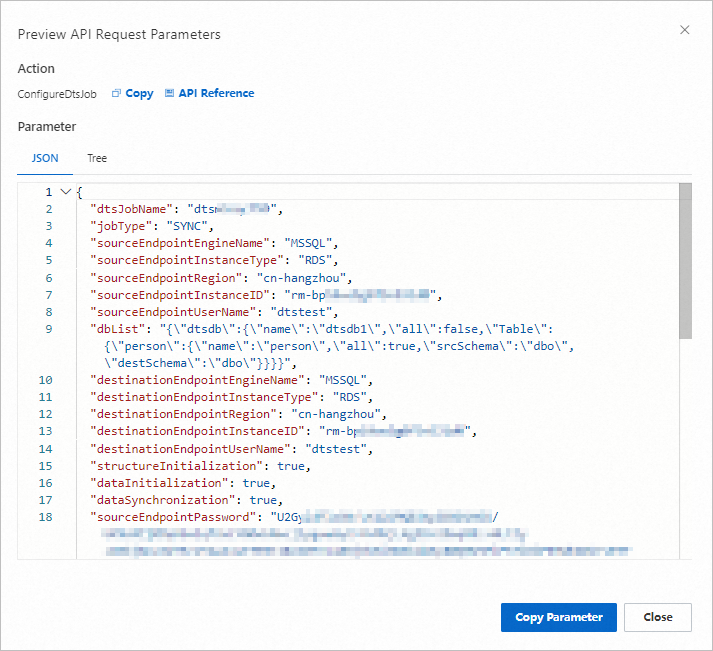Click the "sourceEndpointPassword" key
The height and width of the screenshot is (651, 713).
click(x=173, y=517)
